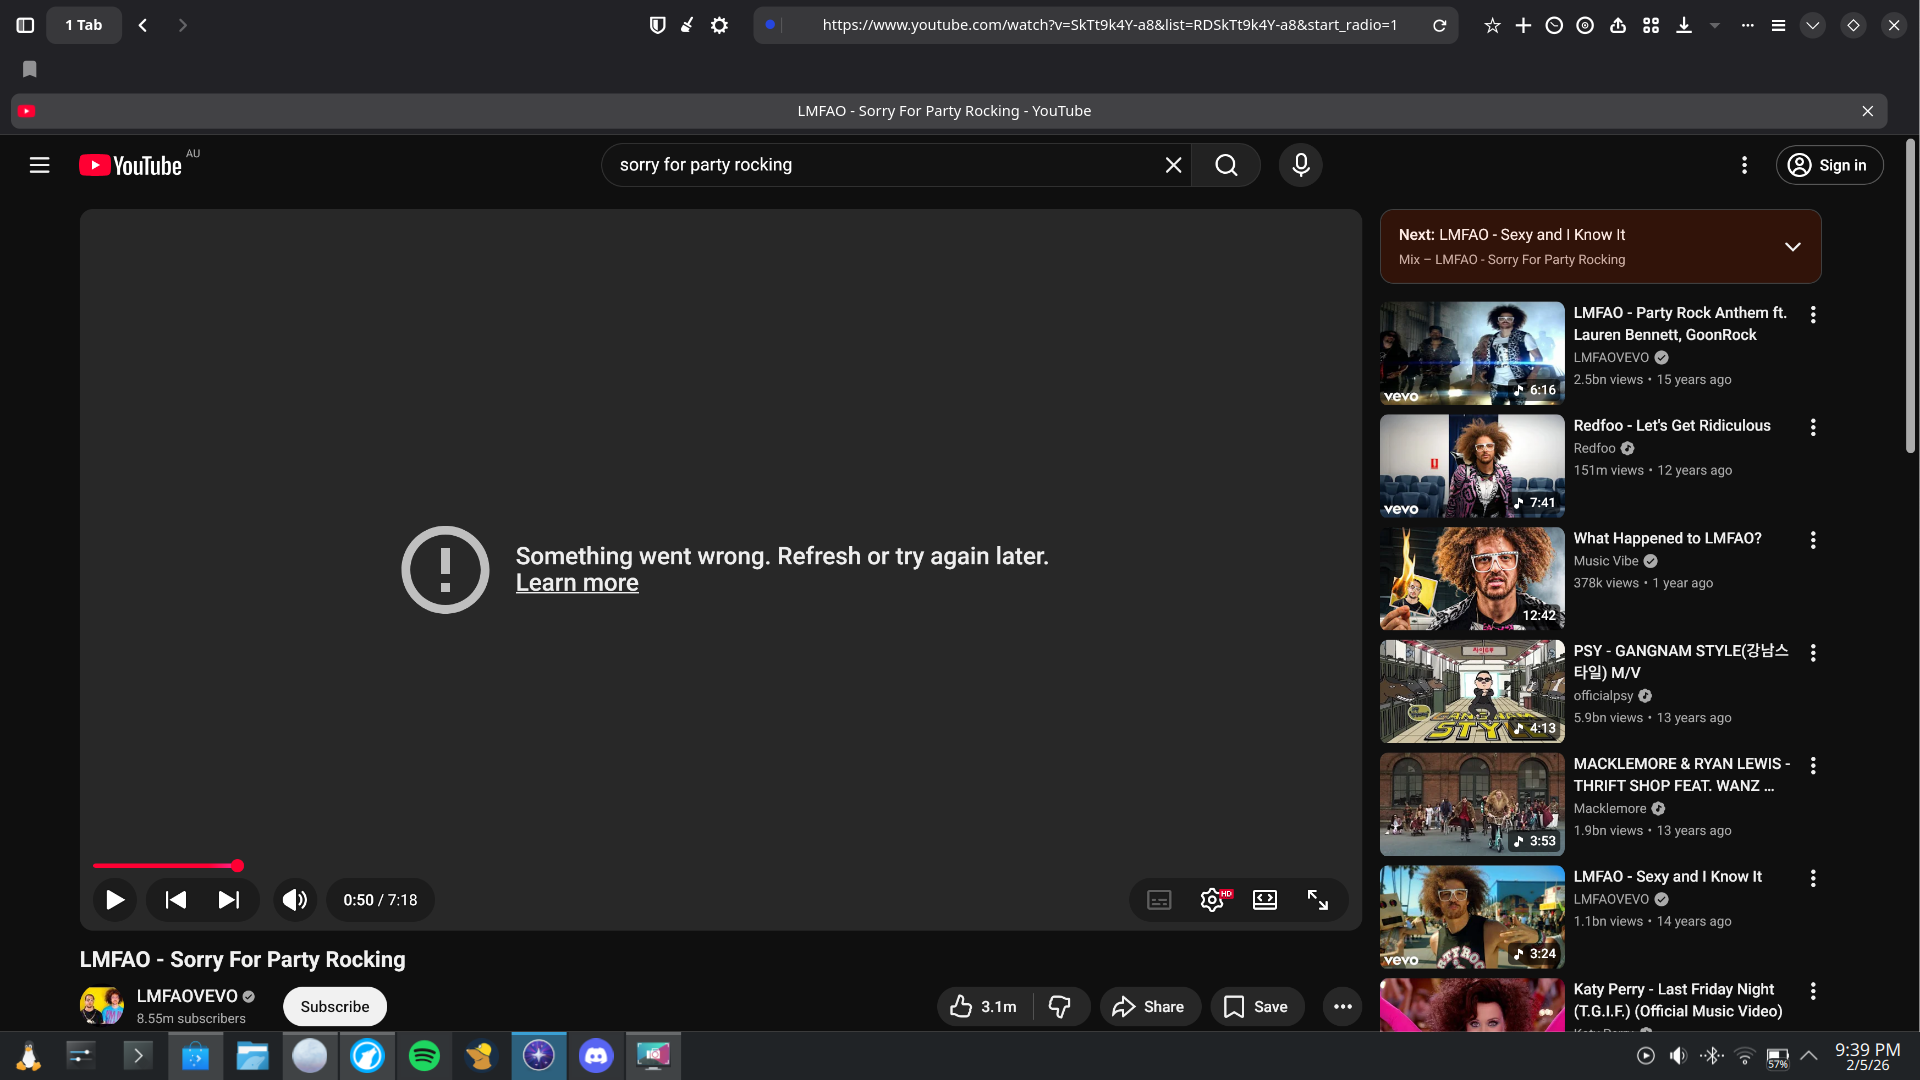Open Discord from the taskbar
The image size is (1920, 1080).
pos(596,1055)
